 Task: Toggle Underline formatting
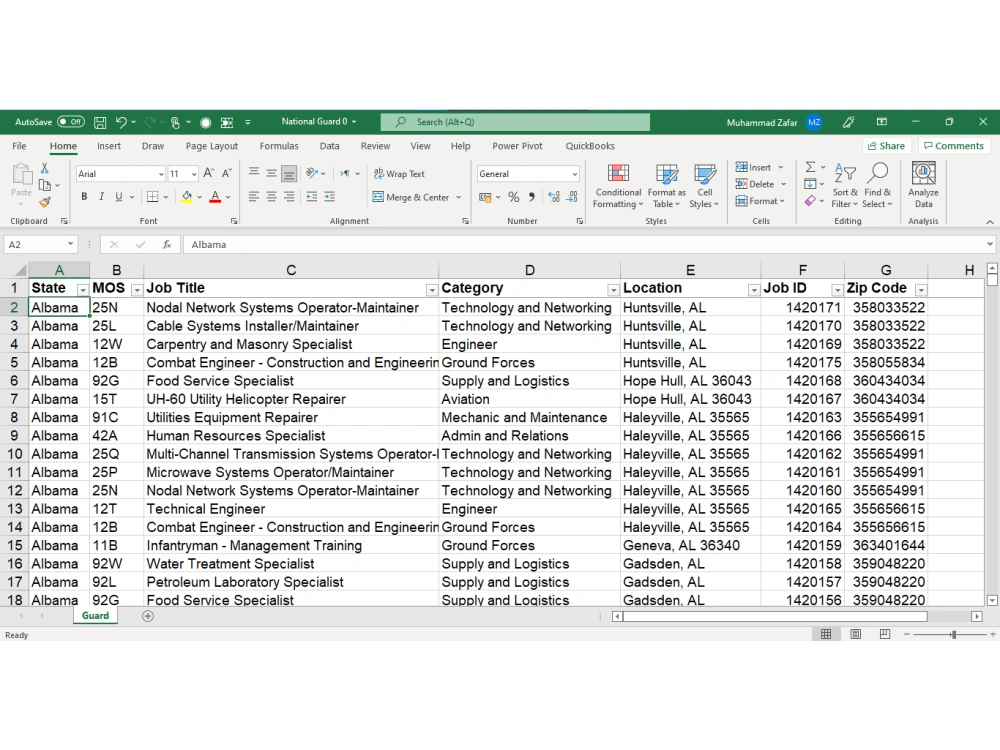(x=119, y=196)
